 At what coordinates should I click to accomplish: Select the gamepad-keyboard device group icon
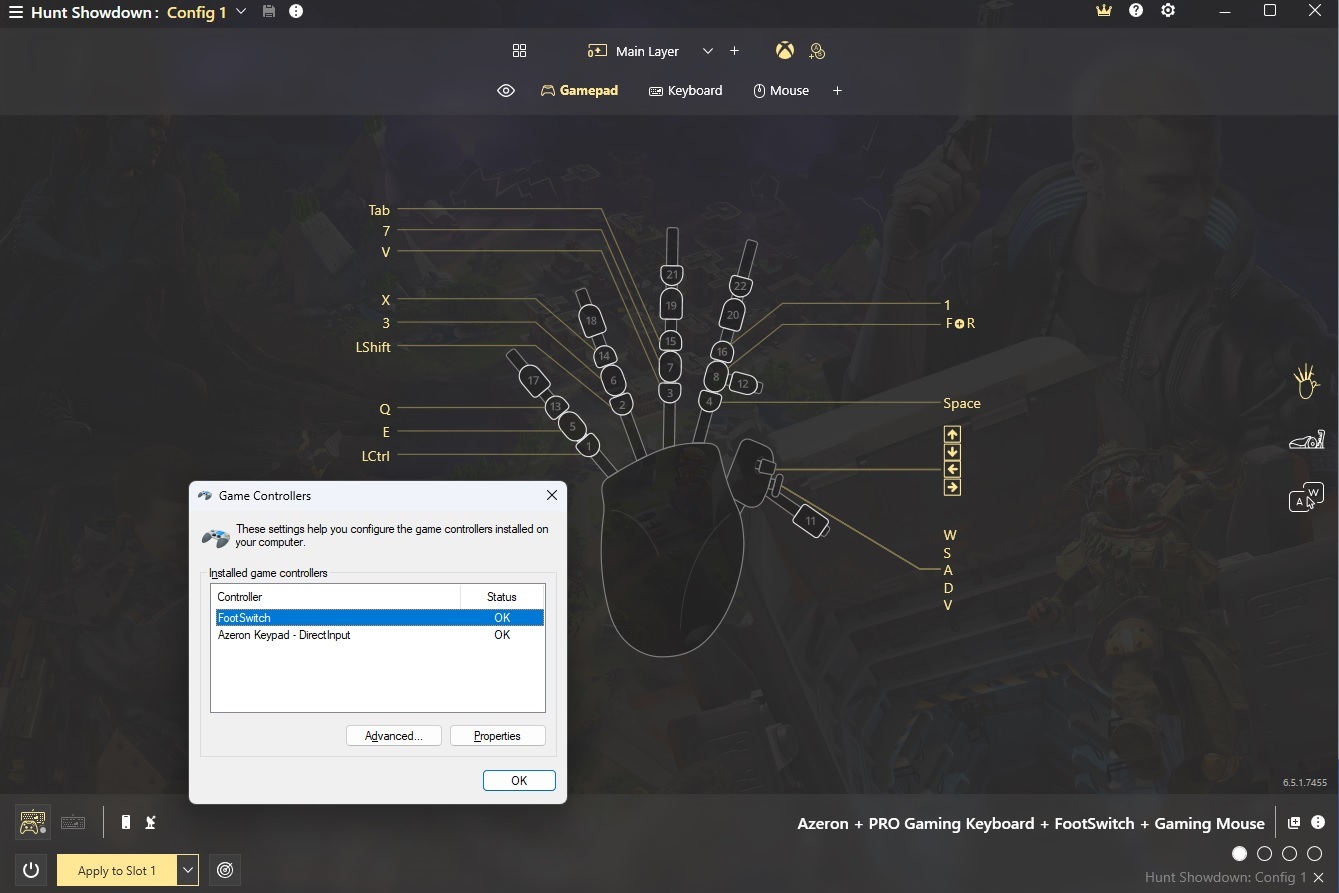pyautogui.click(x=32, y=823)
